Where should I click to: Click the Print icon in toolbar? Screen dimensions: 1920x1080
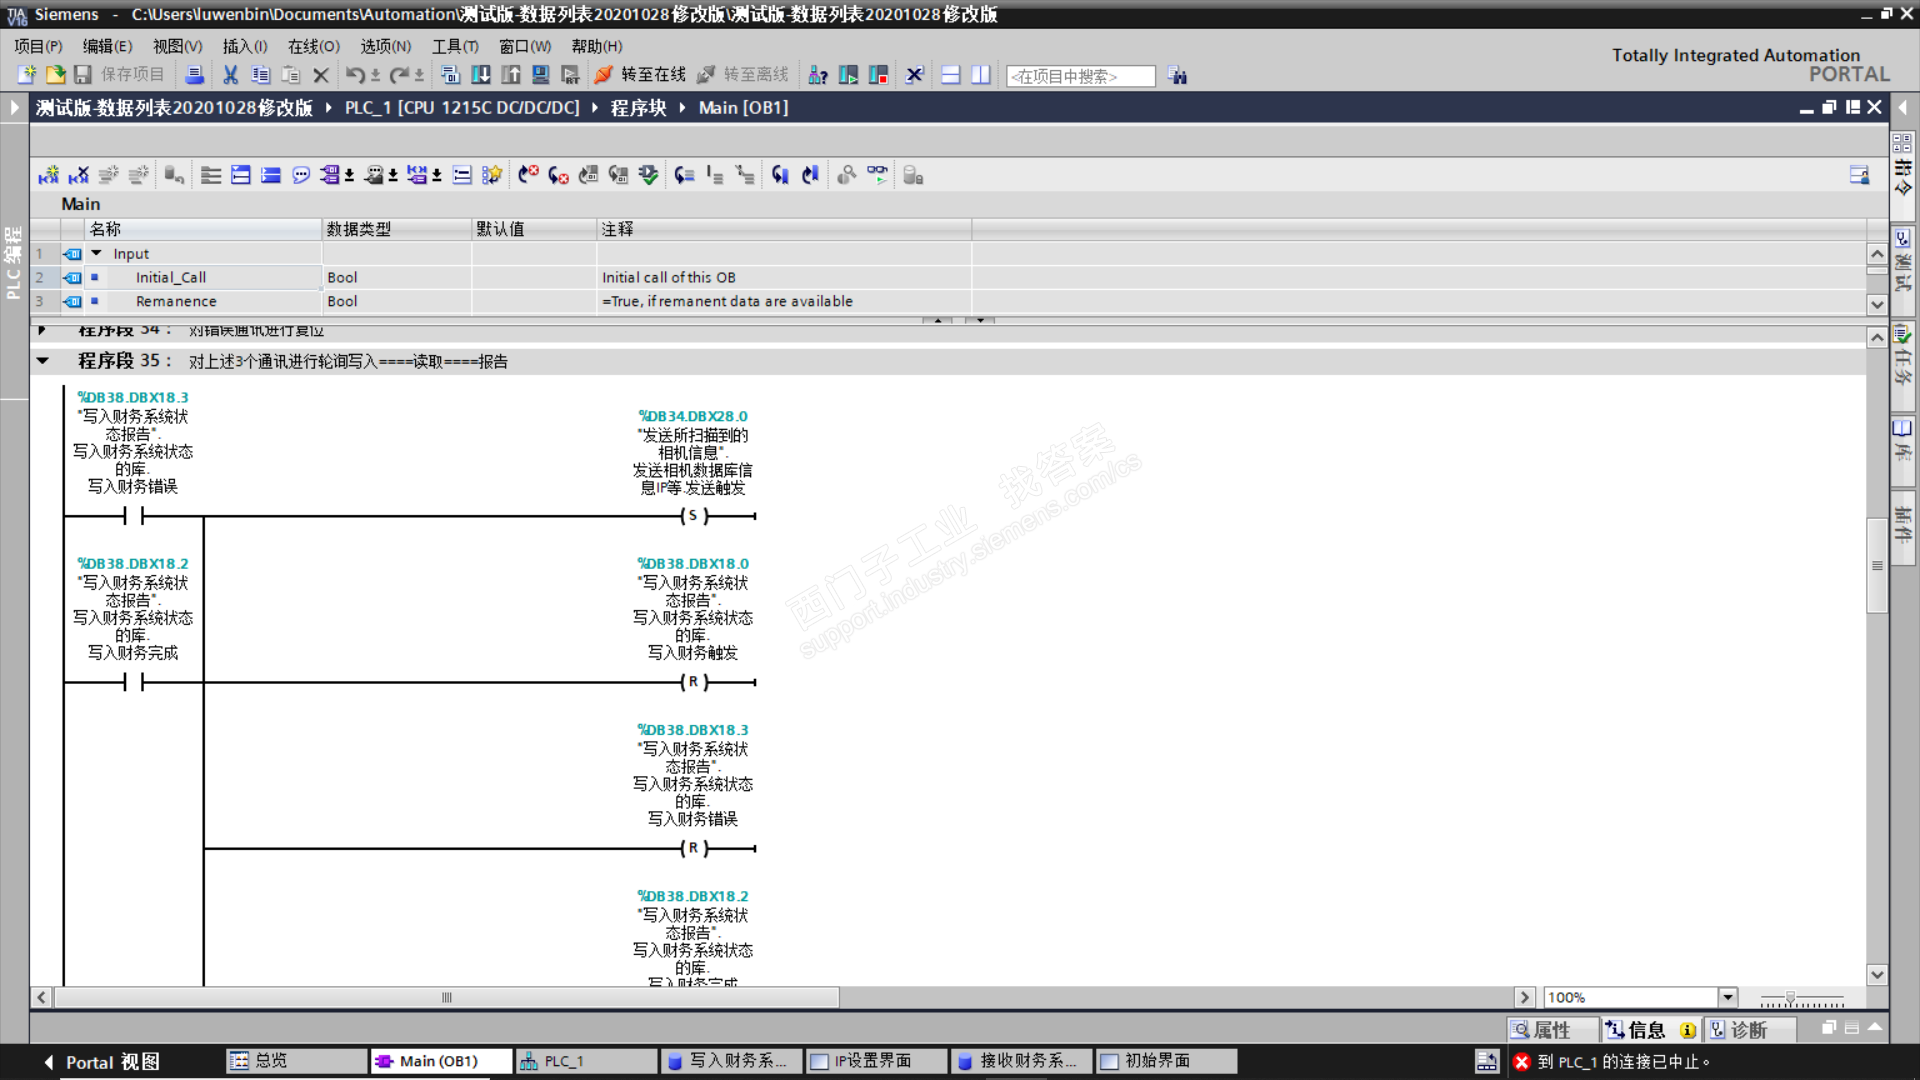[195, 75]
